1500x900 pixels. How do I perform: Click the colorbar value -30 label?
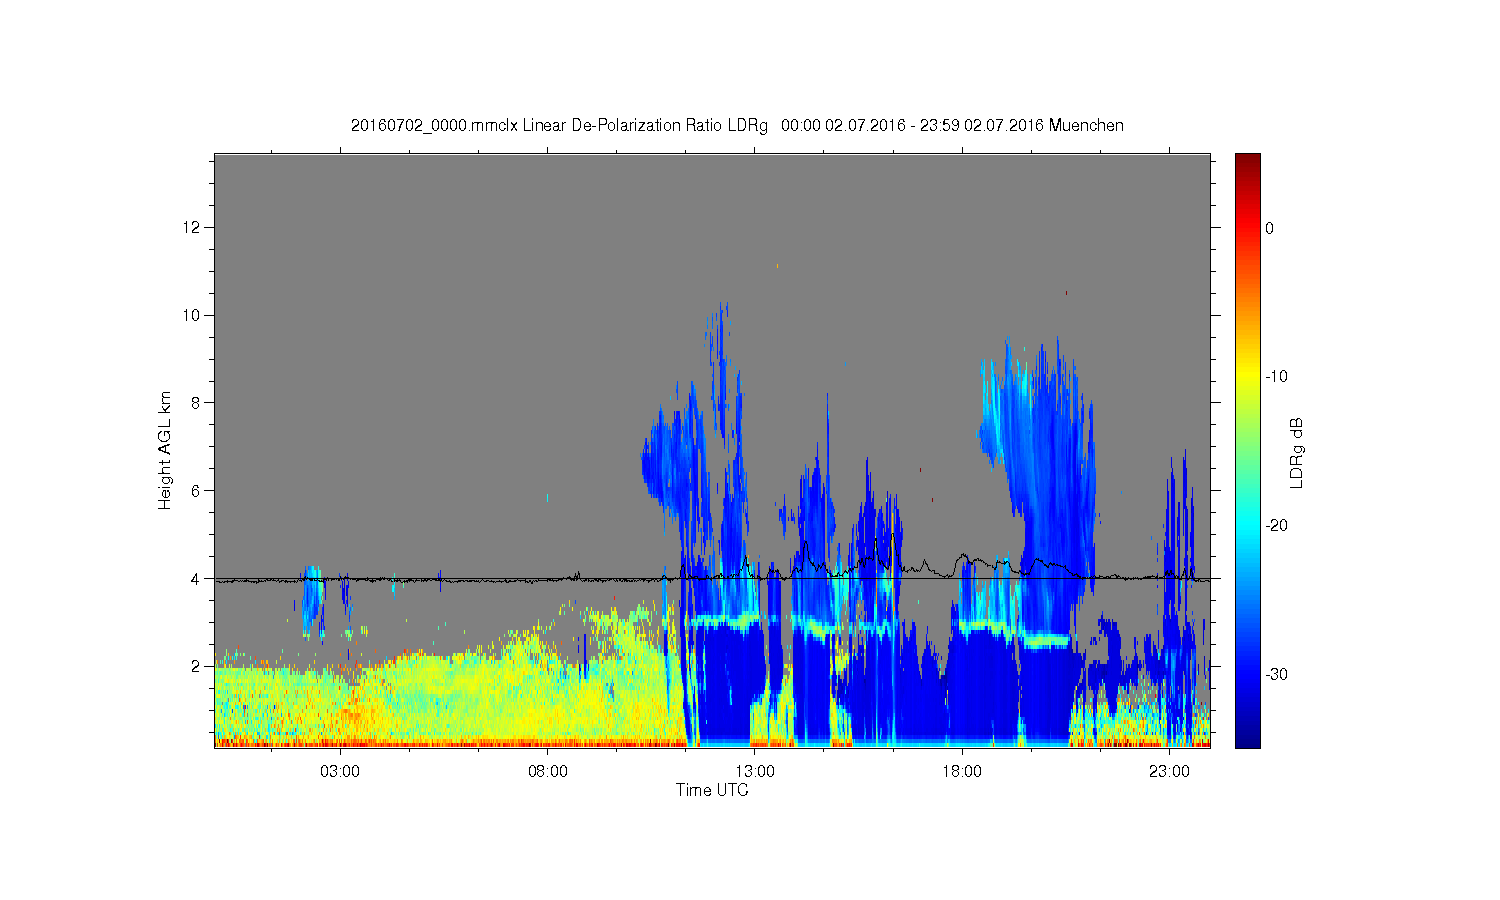point(1276,675)
